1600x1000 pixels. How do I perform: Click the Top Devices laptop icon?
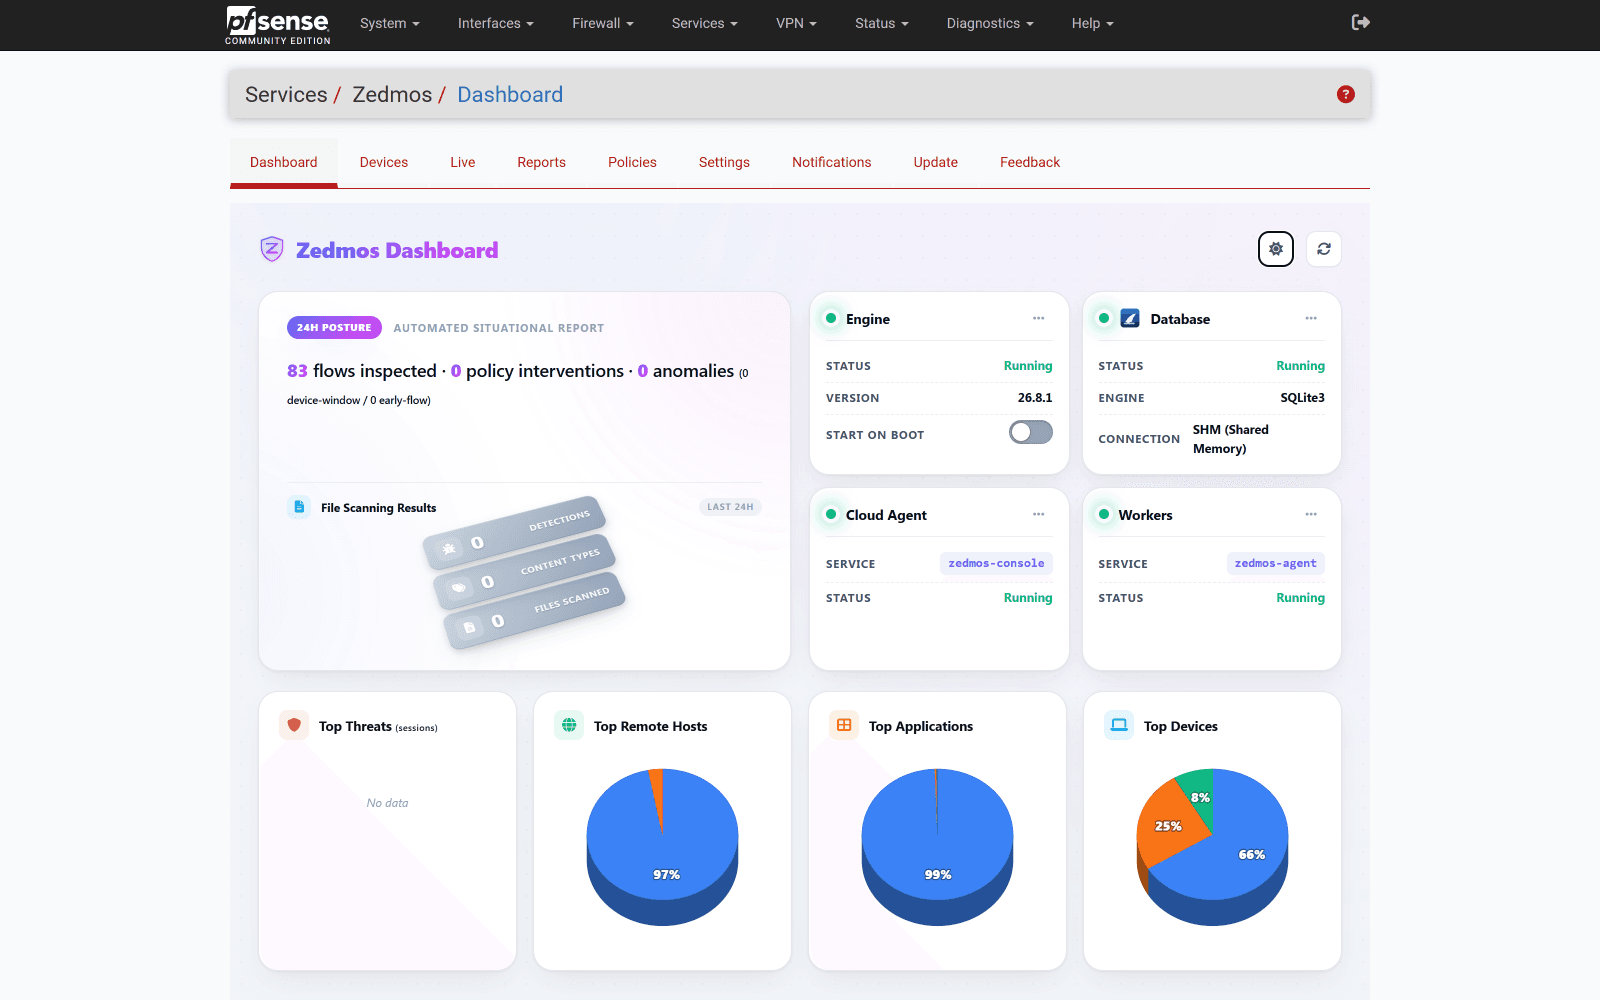coord(1119,725)
